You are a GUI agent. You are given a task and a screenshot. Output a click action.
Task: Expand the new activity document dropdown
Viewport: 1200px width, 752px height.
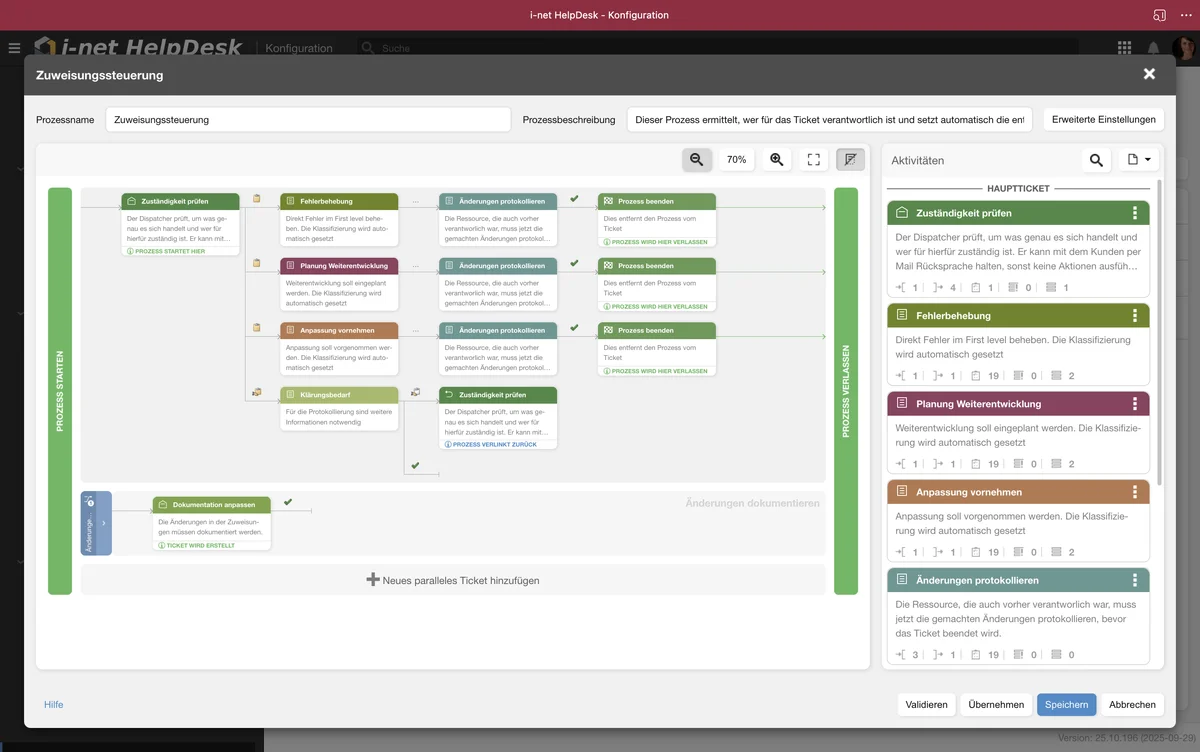click(x=1139, y=160)
